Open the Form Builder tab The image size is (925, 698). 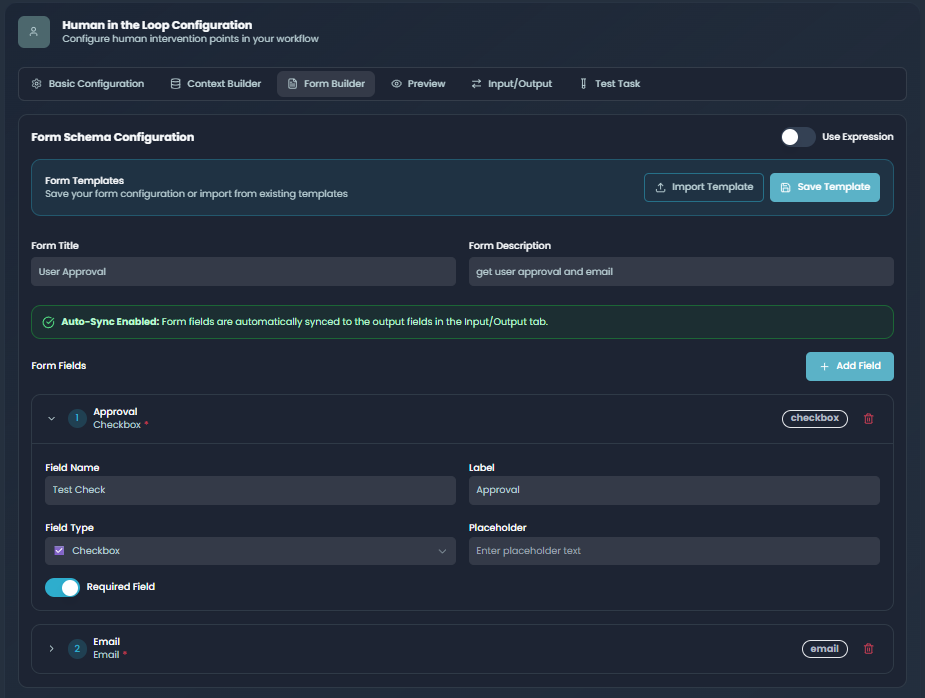point(330,84)
